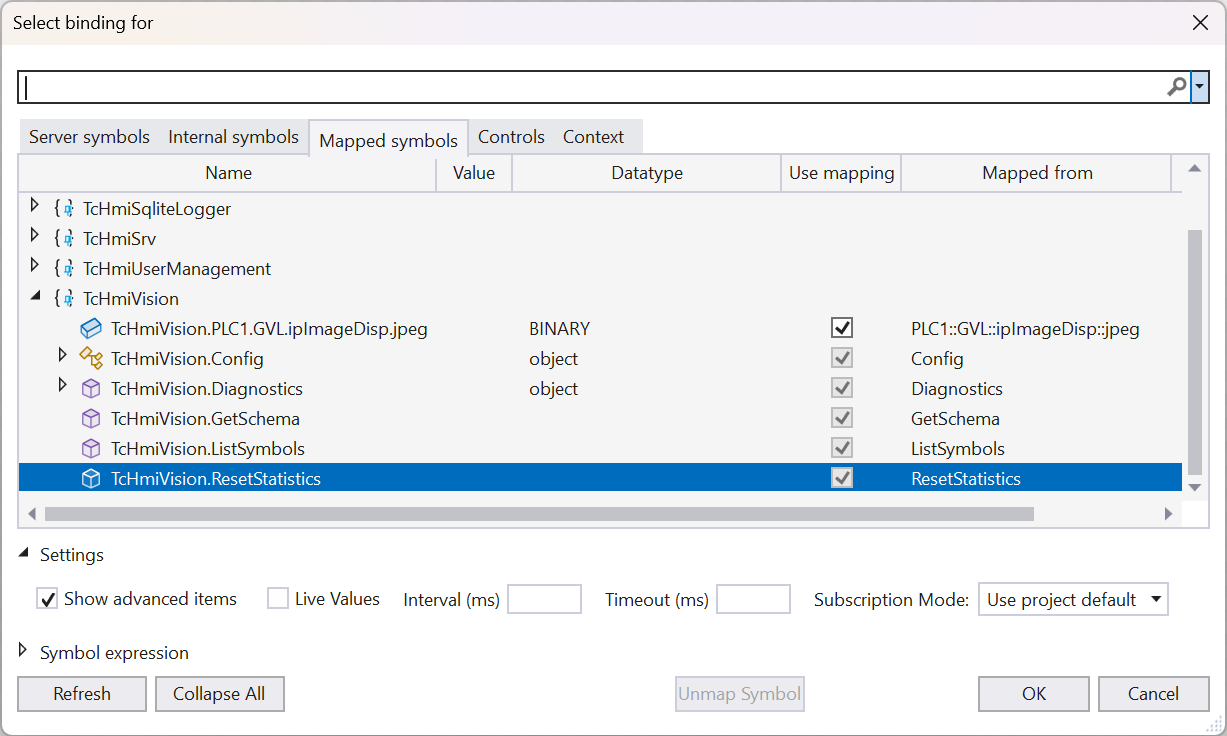Open the Subscription Mode dropdown
The image size is (1227, 736).
coord(1073,600)
